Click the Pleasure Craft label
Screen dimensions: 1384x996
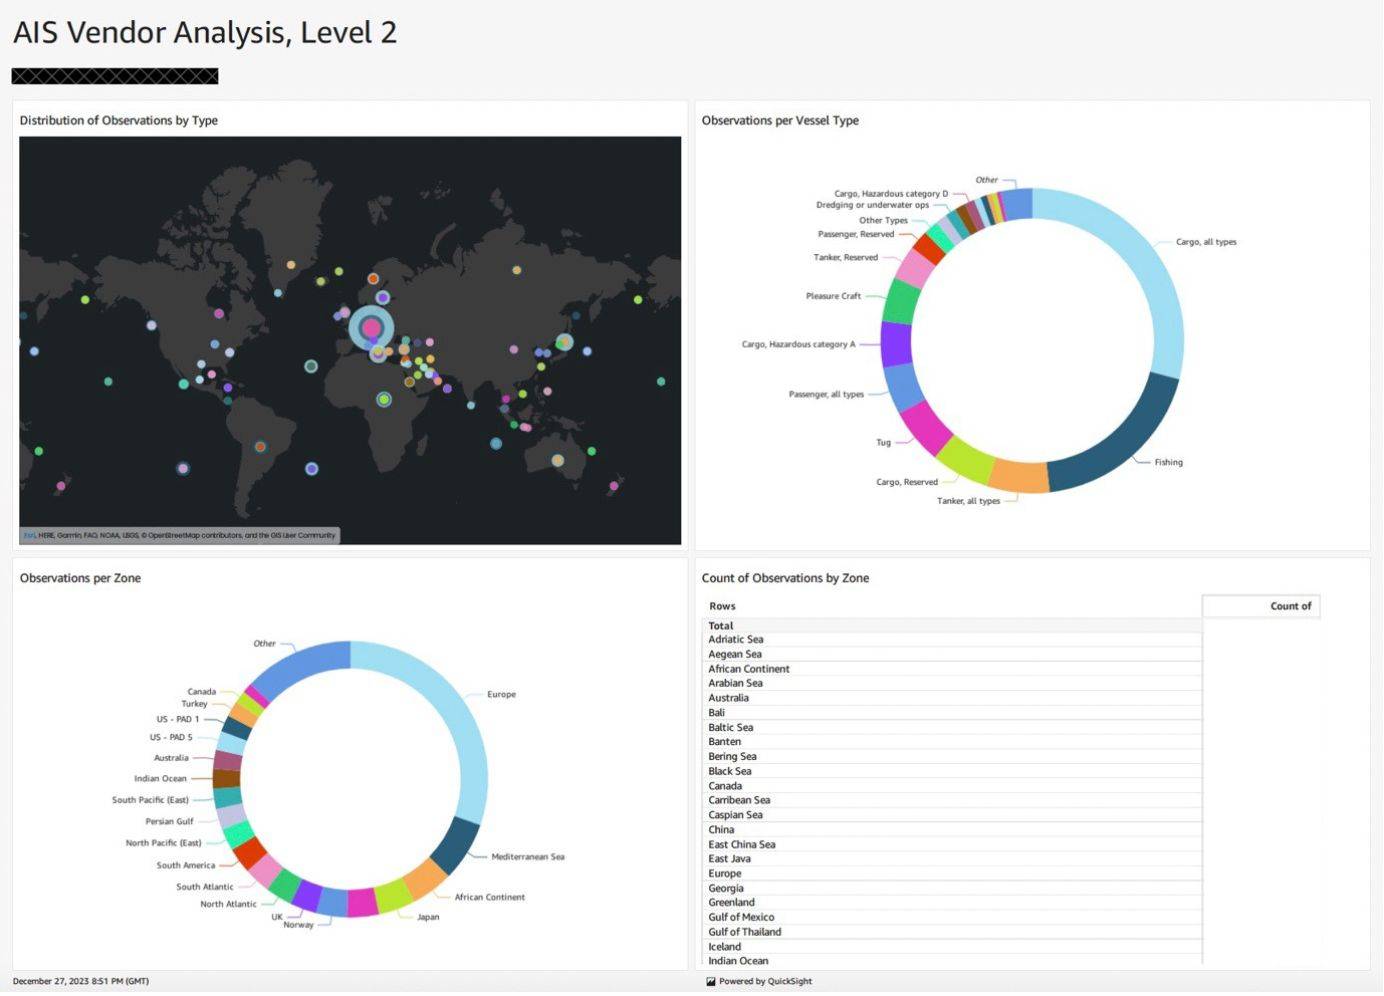pos(832,296)
